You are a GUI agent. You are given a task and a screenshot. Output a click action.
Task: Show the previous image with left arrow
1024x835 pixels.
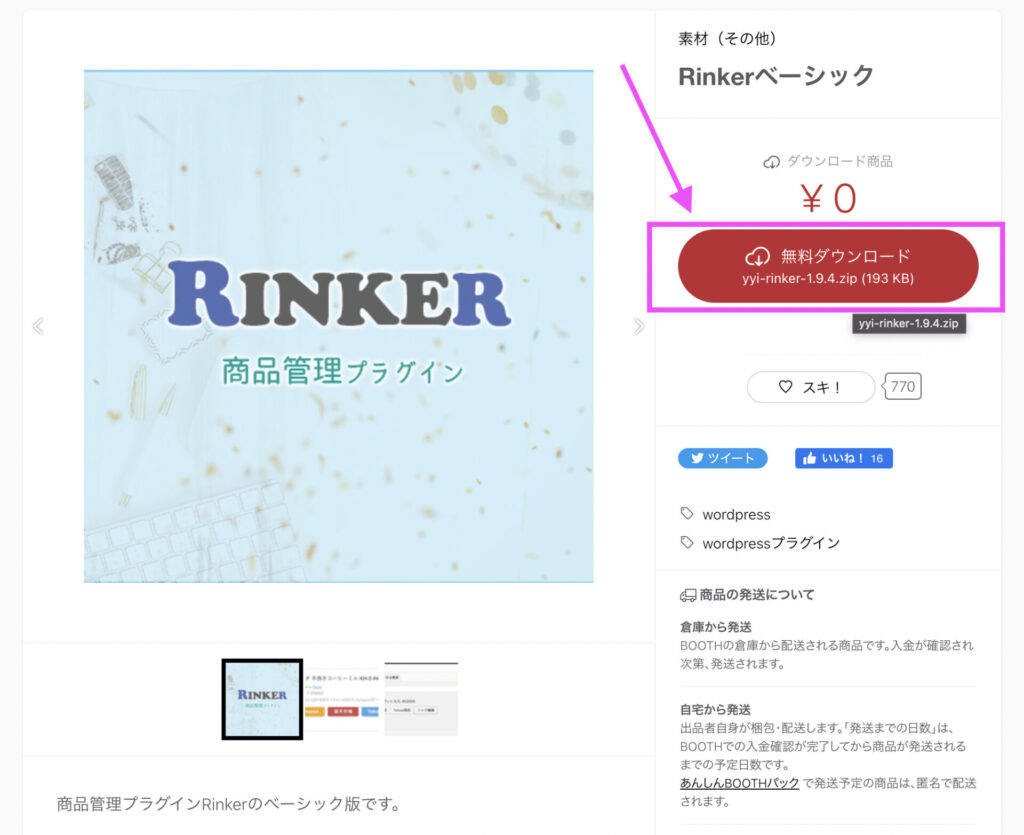point(39,326)
